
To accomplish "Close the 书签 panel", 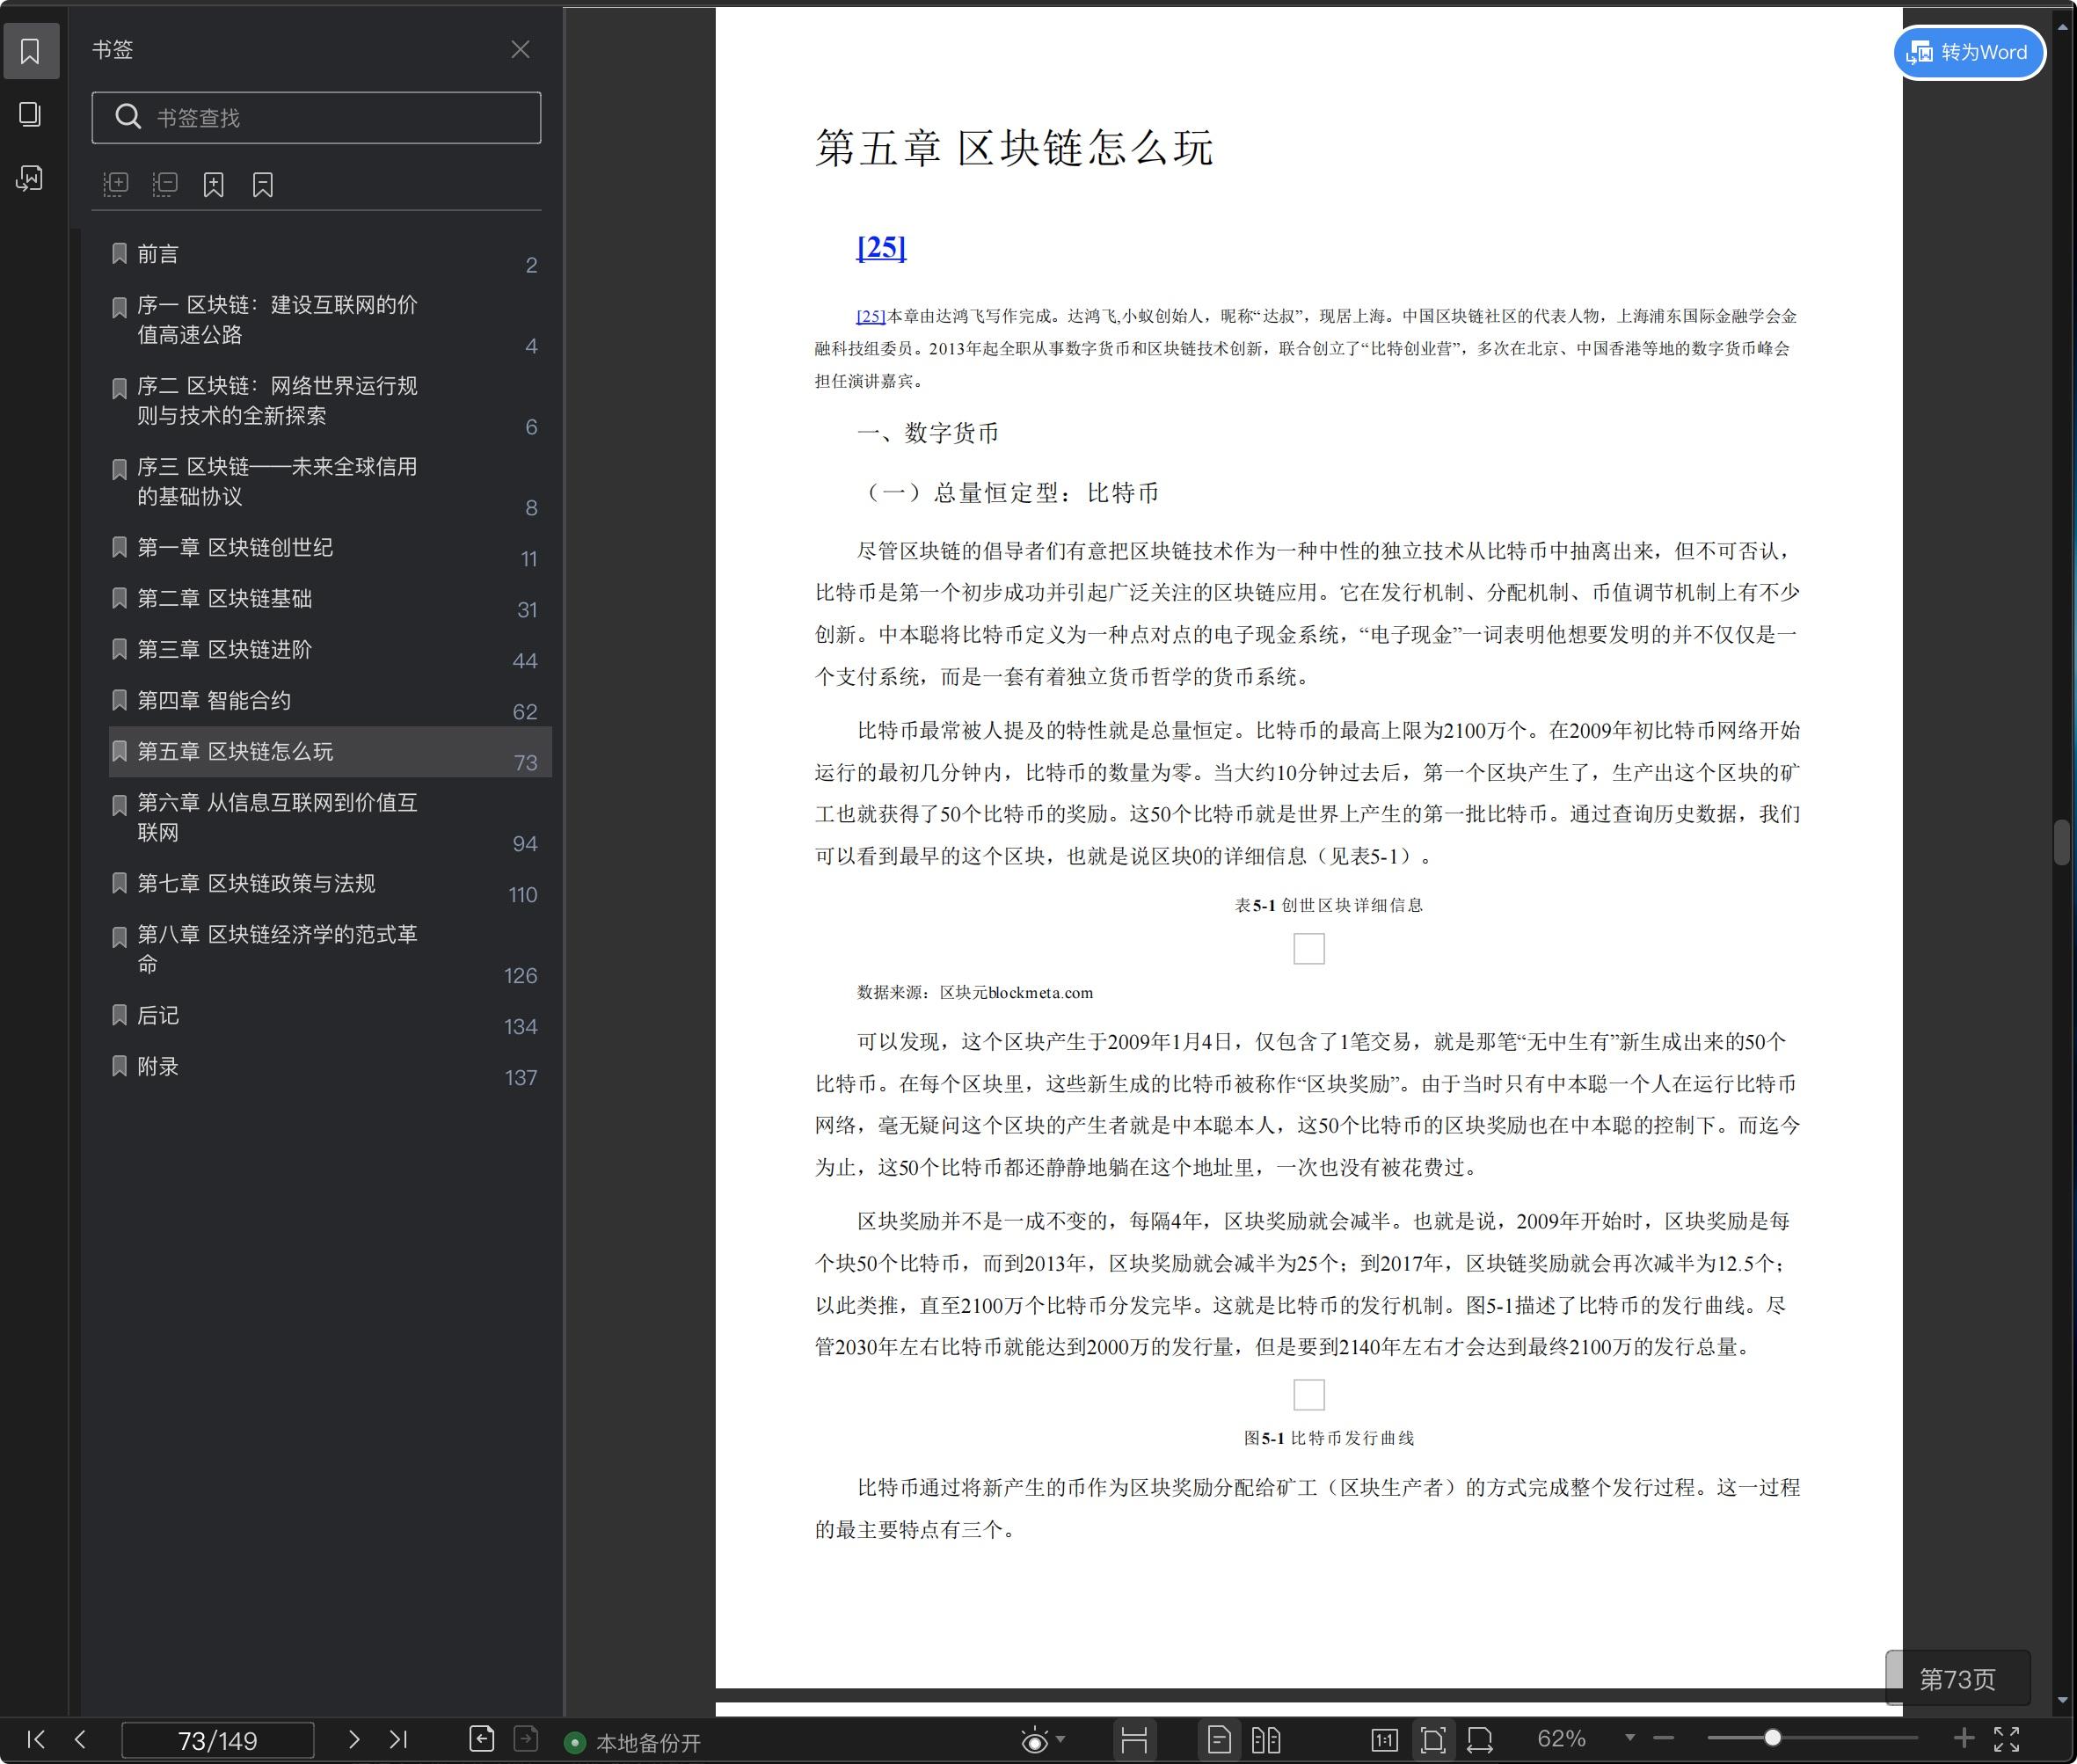I will (x=520, y=50).
